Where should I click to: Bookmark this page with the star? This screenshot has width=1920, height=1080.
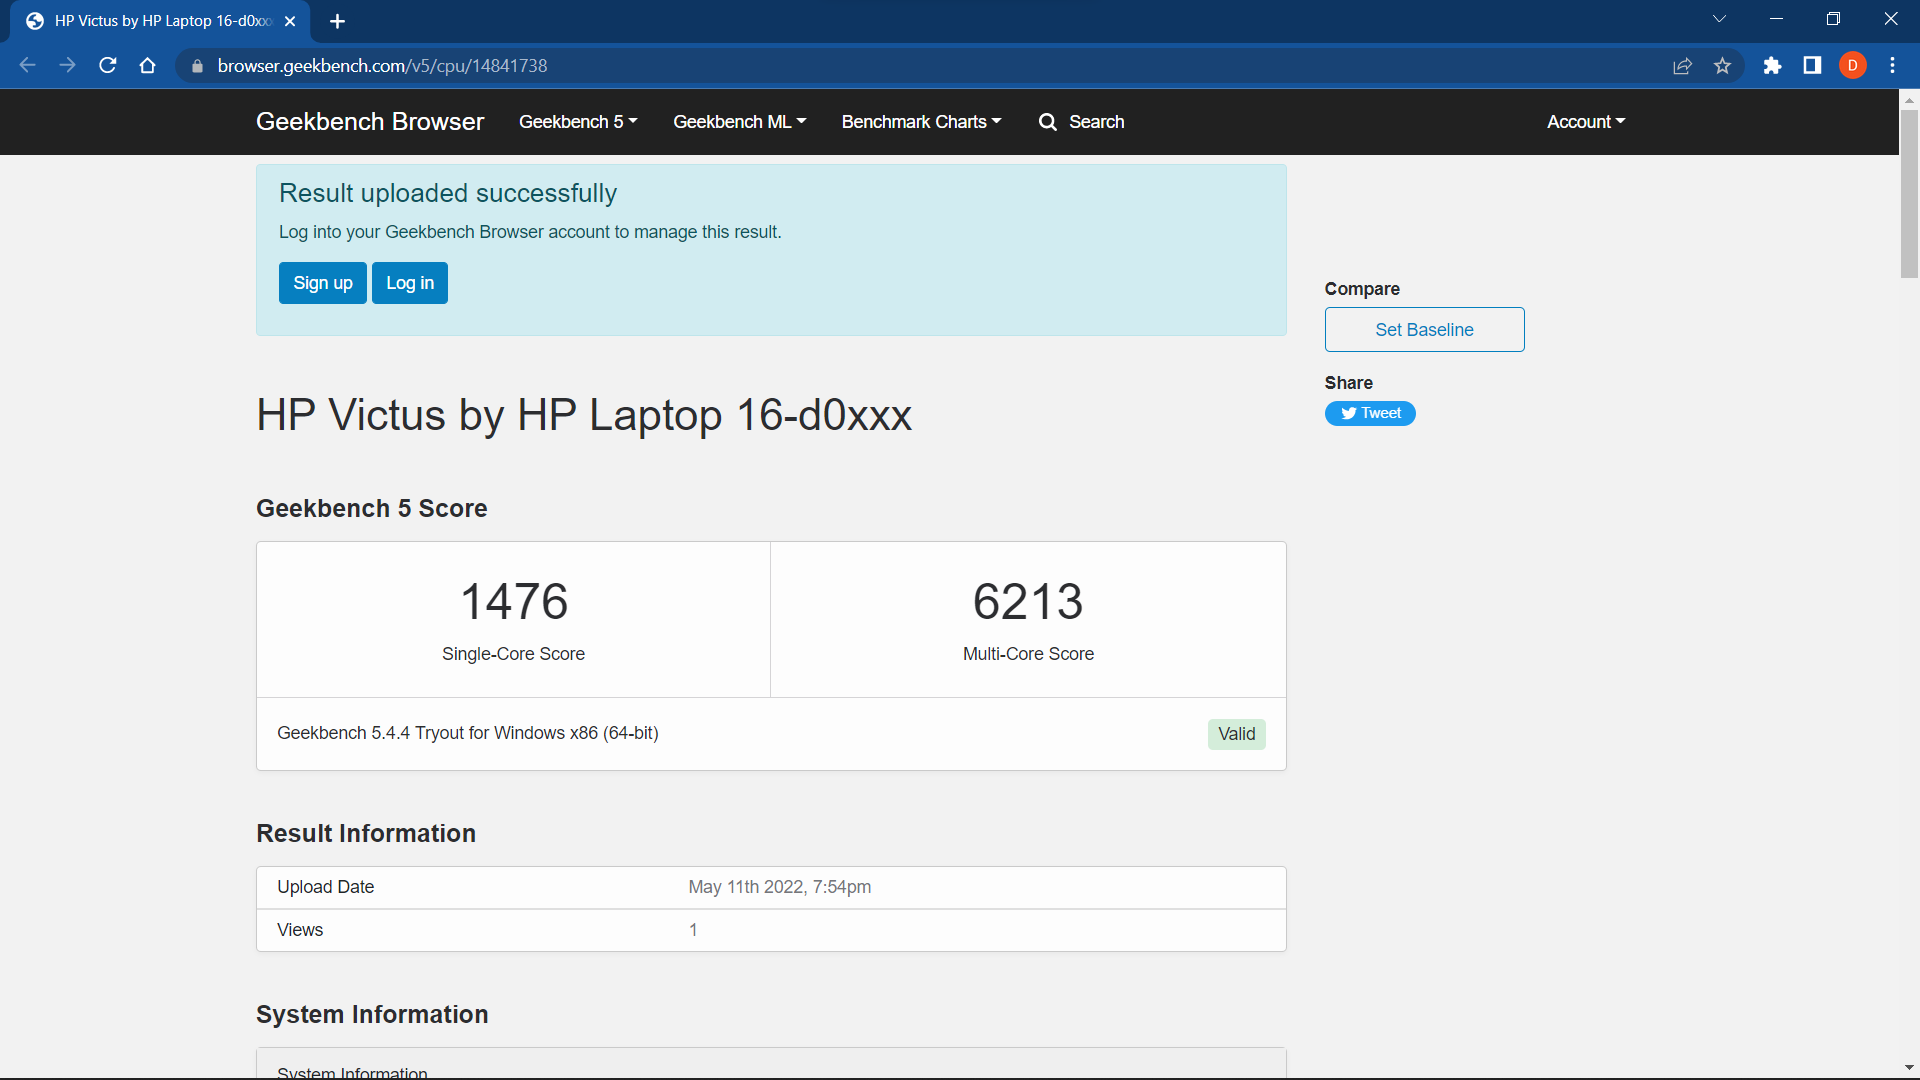(x=1722, y=66)
